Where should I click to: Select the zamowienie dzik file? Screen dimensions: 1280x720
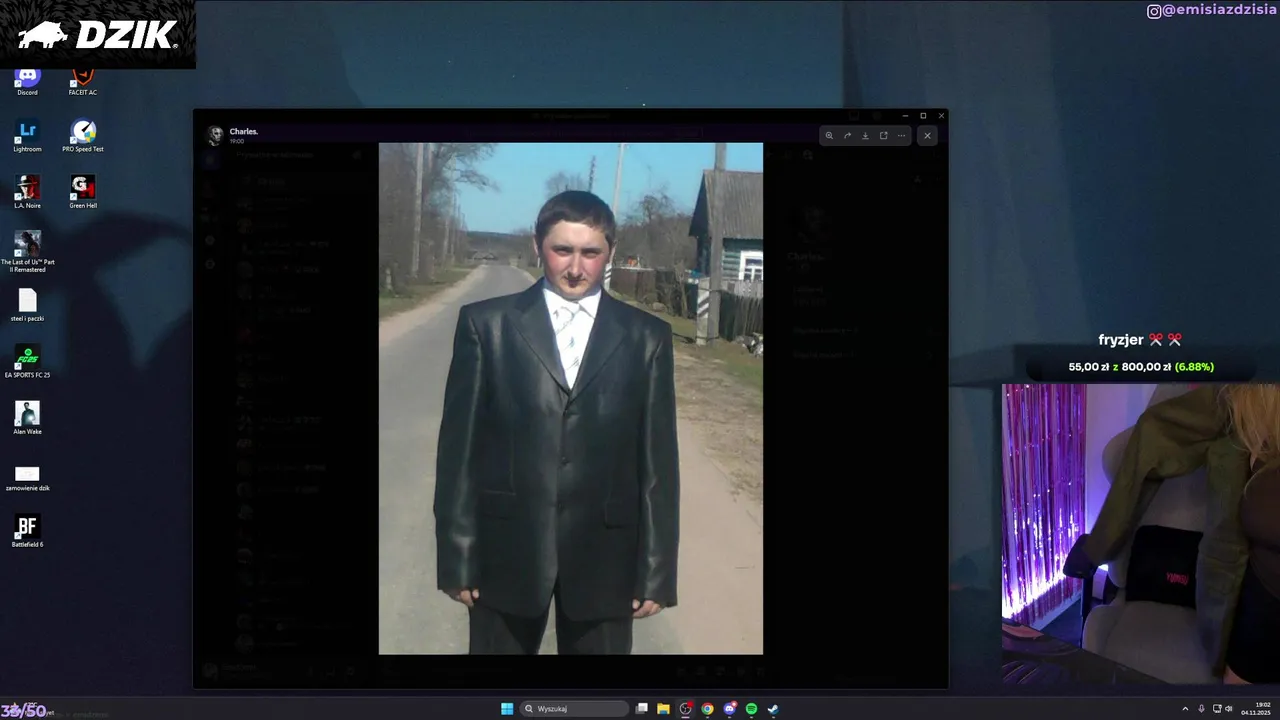point(27,476)
